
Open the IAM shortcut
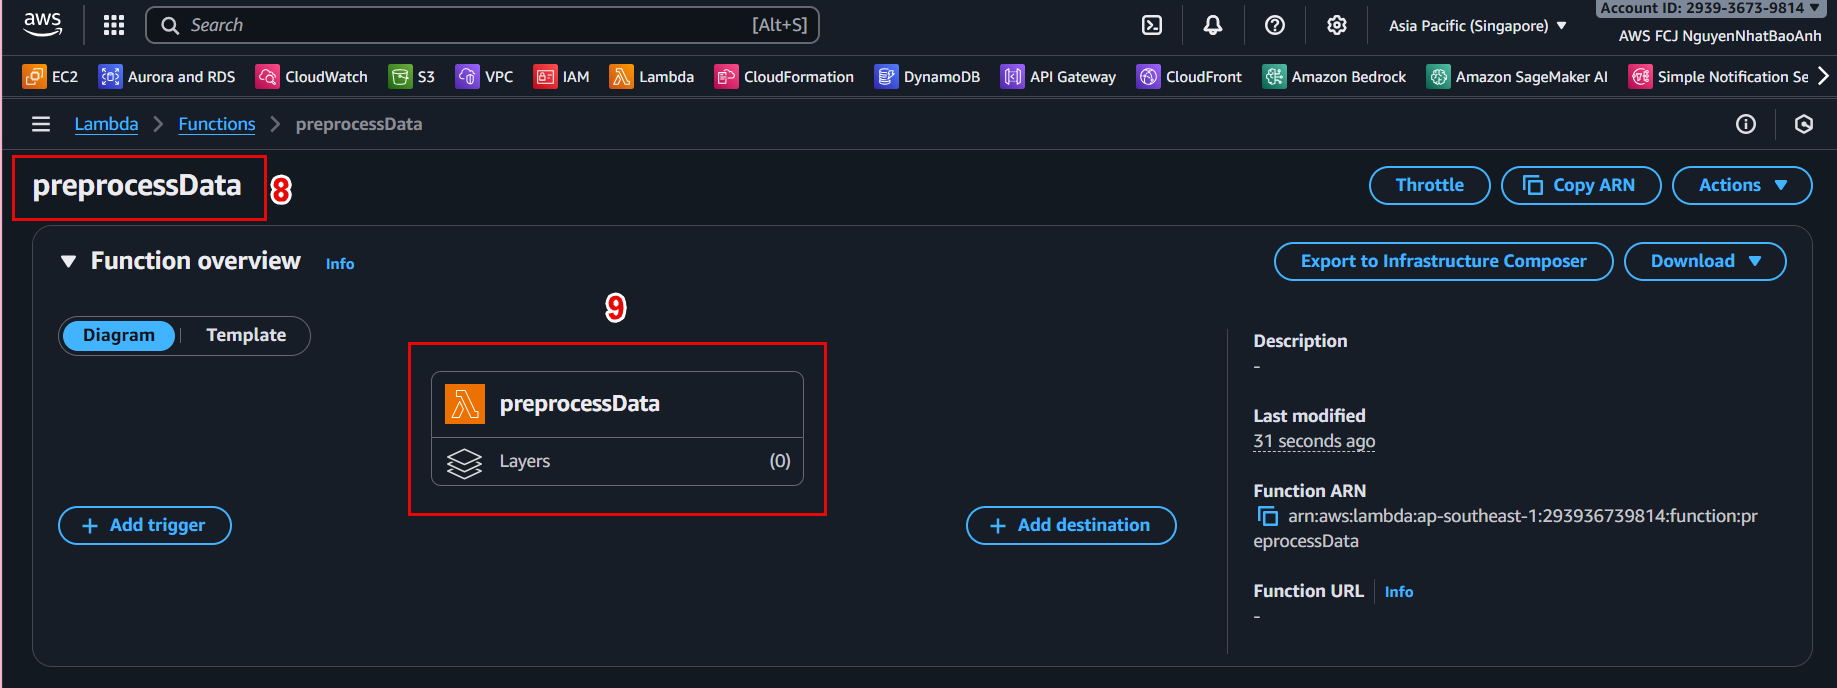562,77
